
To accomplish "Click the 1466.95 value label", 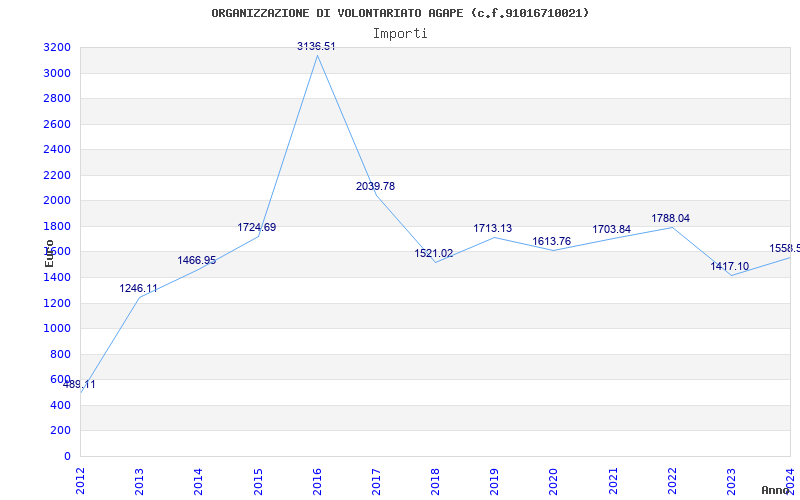I will pos(197,260).
